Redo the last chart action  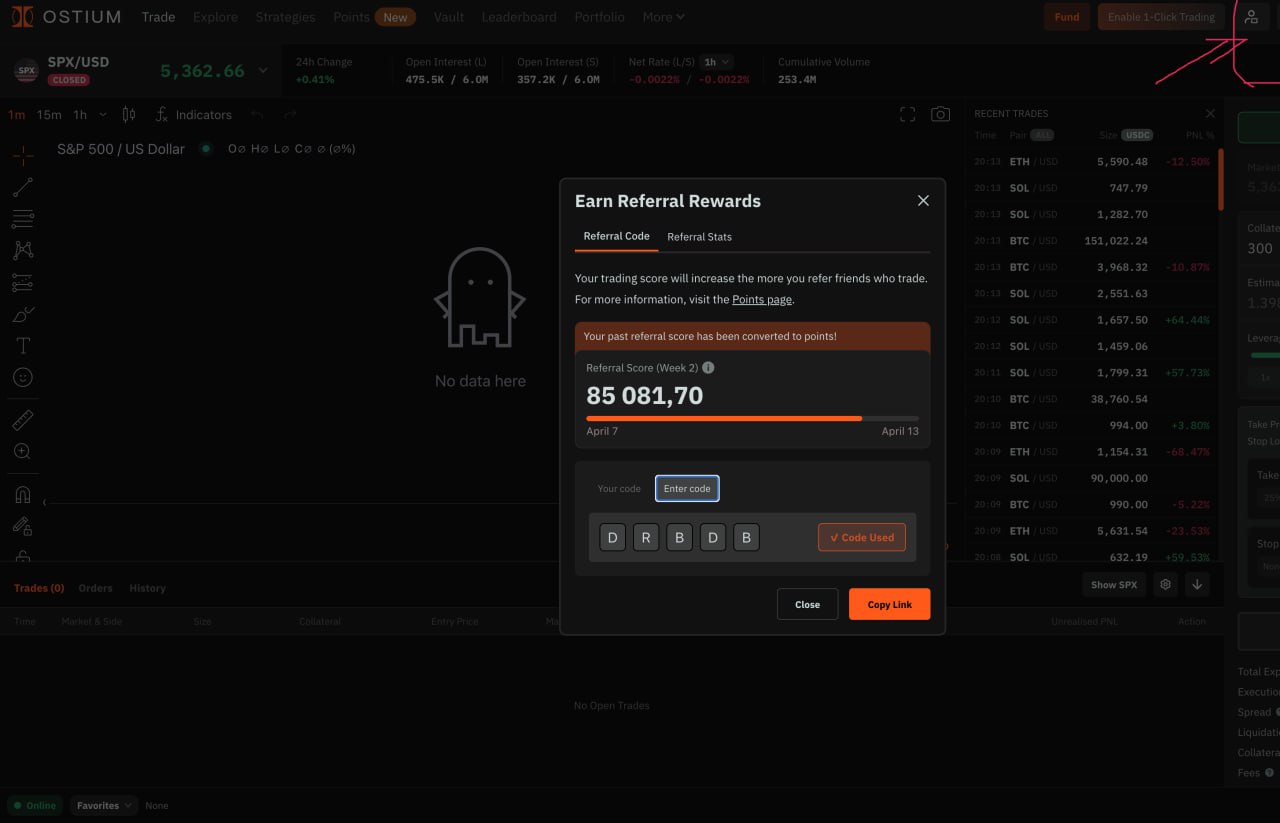click(x=290, y=115)
